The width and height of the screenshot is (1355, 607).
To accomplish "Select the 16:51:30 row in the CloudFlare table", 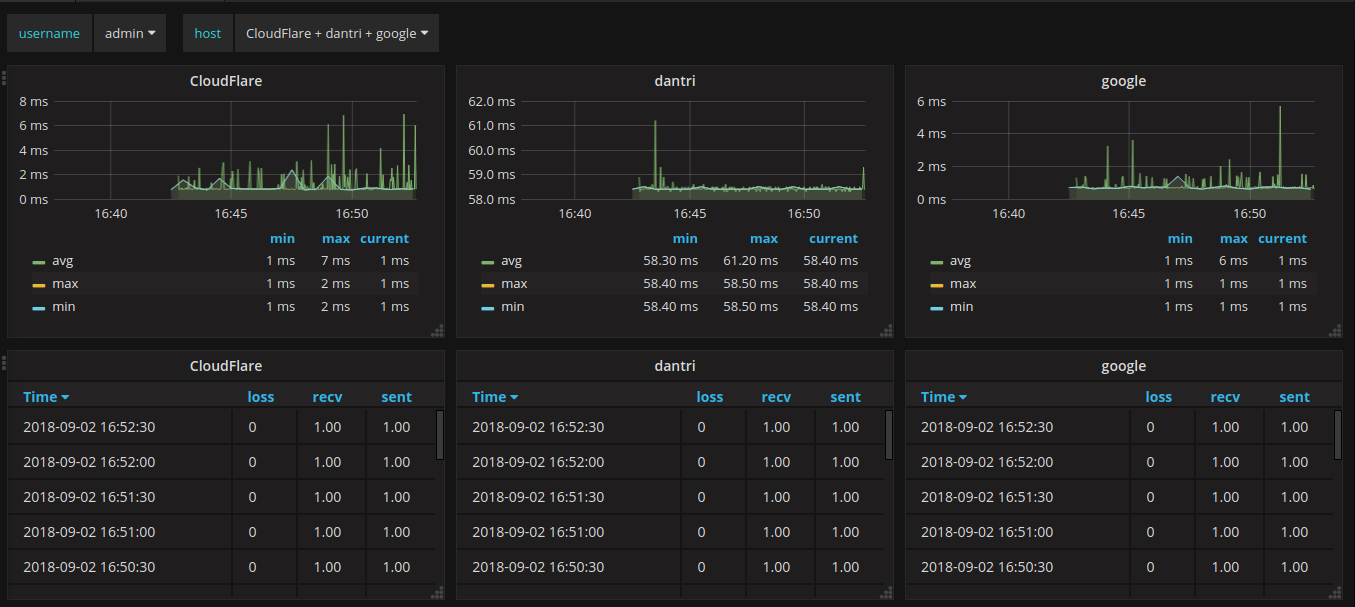I will pos(221,497).
